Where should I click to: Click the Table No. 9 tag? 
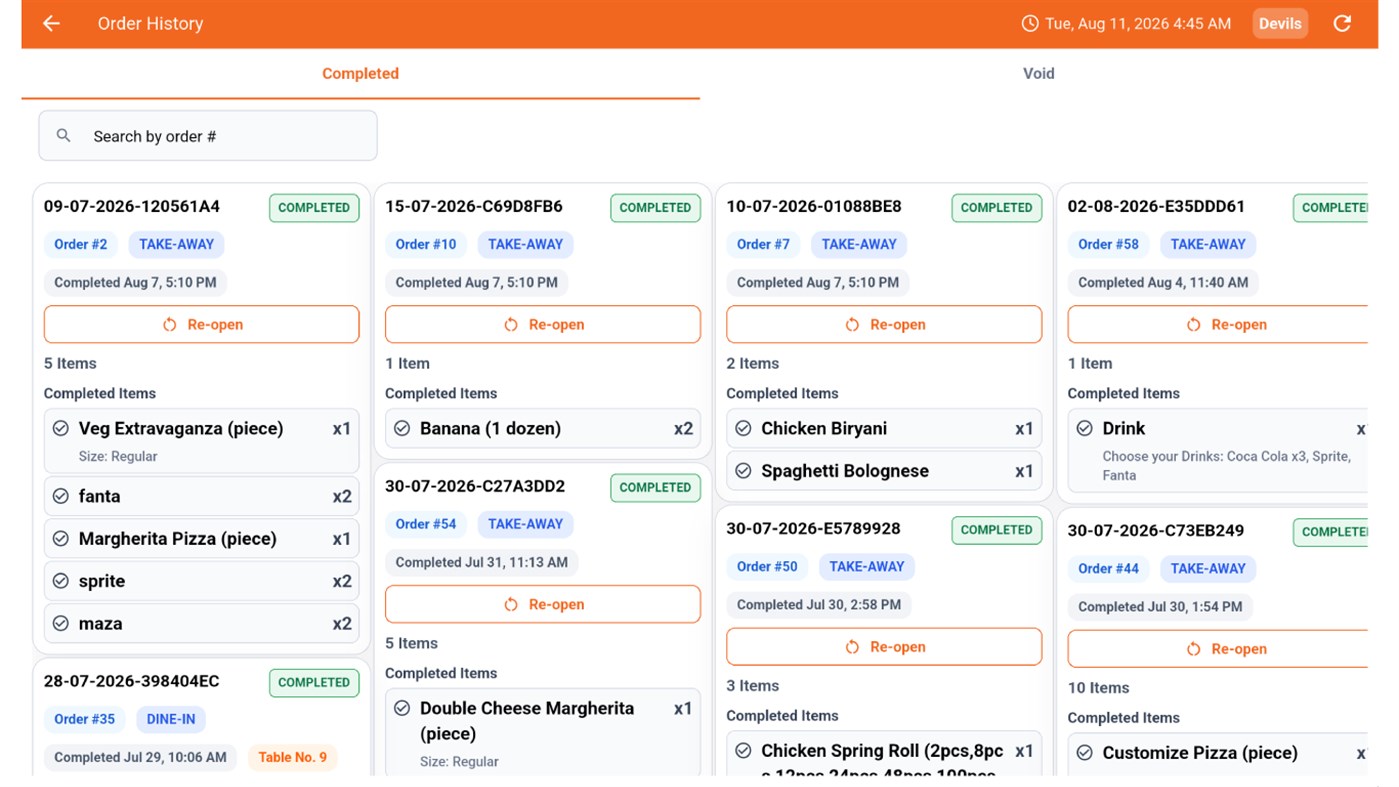point(293,757)
